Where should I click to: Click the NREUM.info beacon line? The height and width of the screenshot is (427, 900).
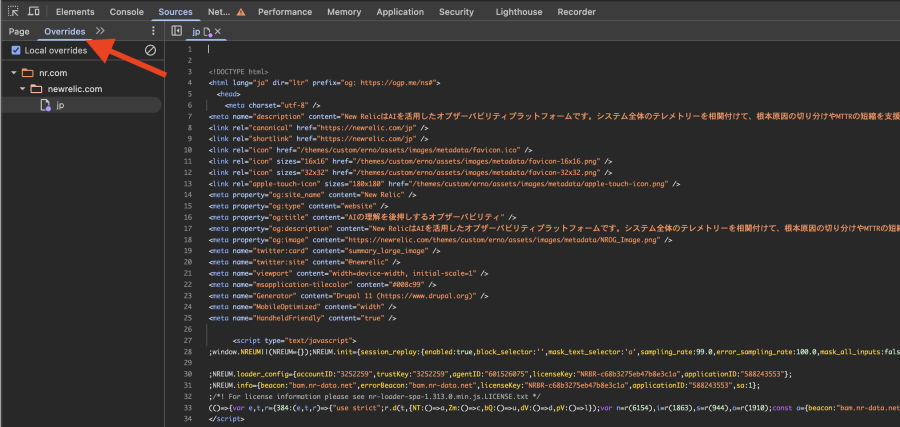(484, 385)
